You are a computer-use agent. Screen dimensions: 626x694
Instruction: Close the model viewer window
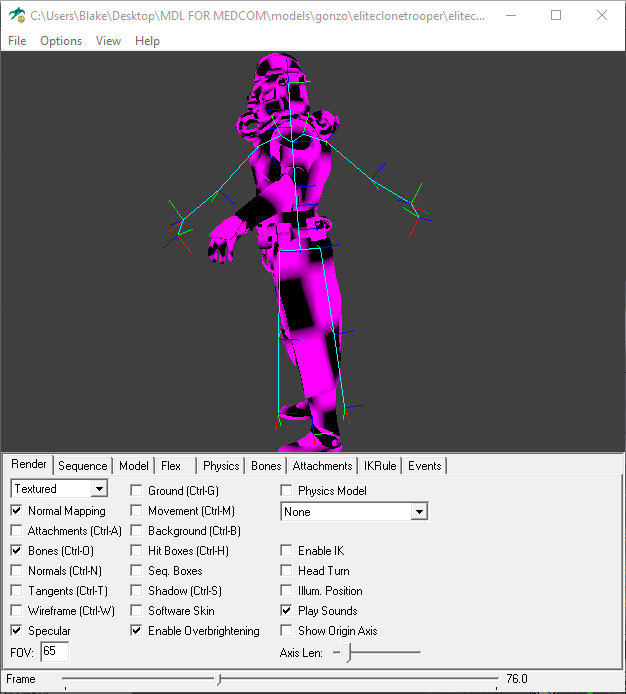click(x=602, y=15)
